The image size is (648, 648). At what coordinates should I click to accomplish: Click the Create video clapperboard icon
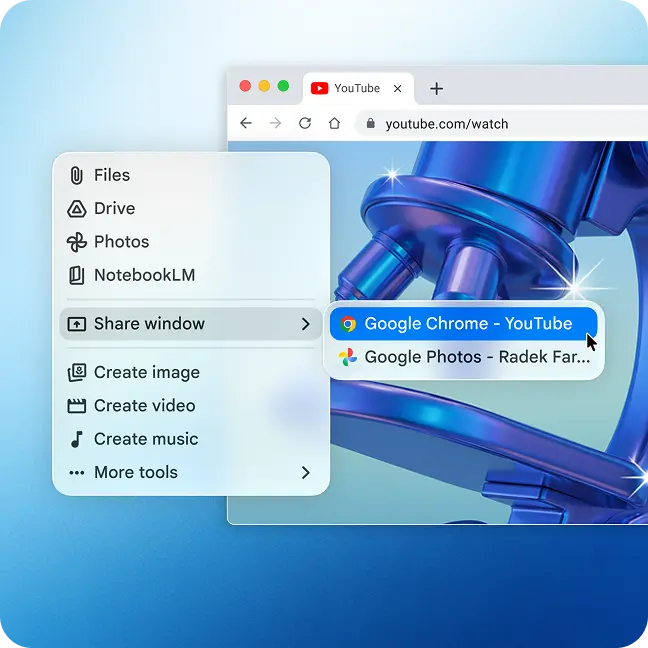tap(76, 406)
